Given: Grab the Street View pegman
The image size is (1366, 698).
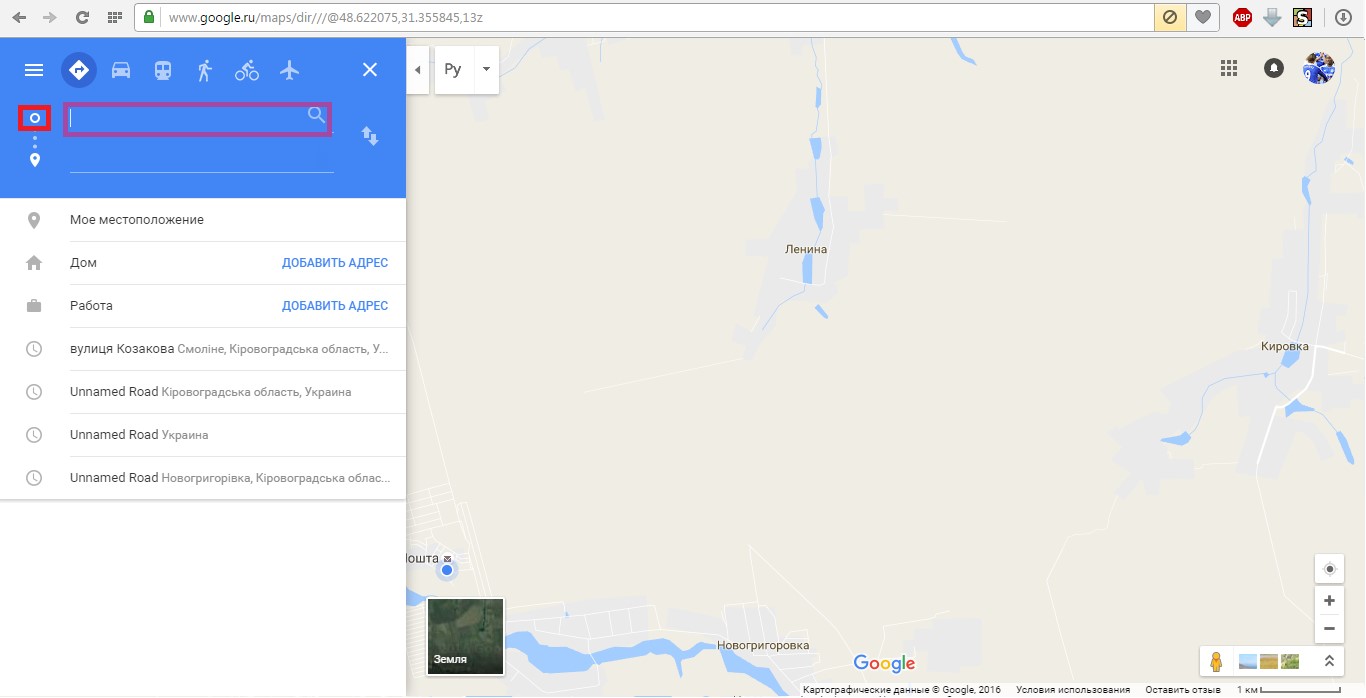Looking at the screenshot, I should pos(1216,661).
